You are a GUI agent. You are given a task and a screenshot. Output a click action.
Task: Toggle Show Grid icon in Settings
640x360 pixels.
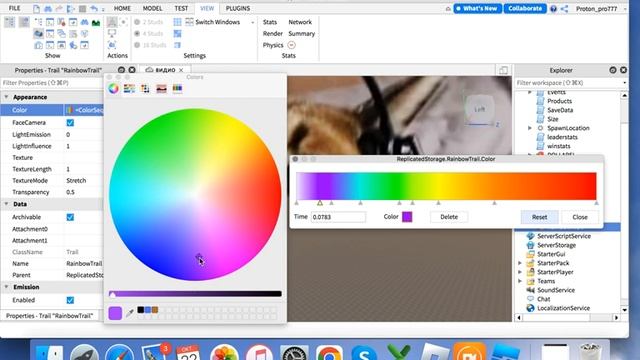(x=178, y=22)
